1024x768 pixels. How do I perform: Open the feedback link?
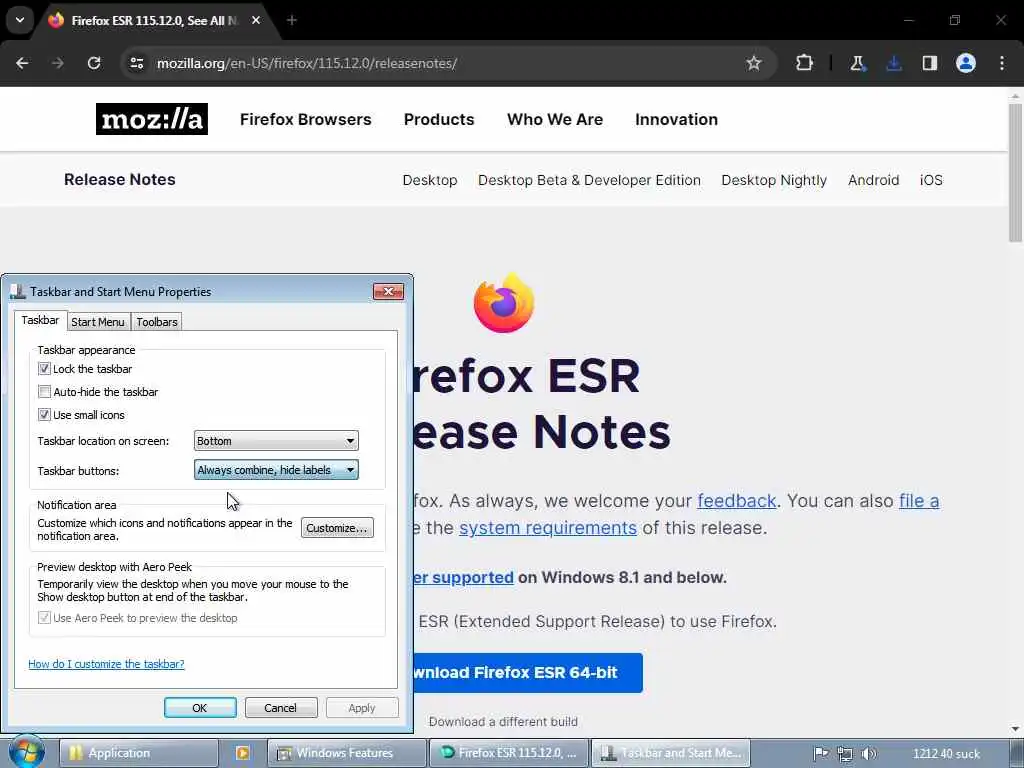pos(737,501)
